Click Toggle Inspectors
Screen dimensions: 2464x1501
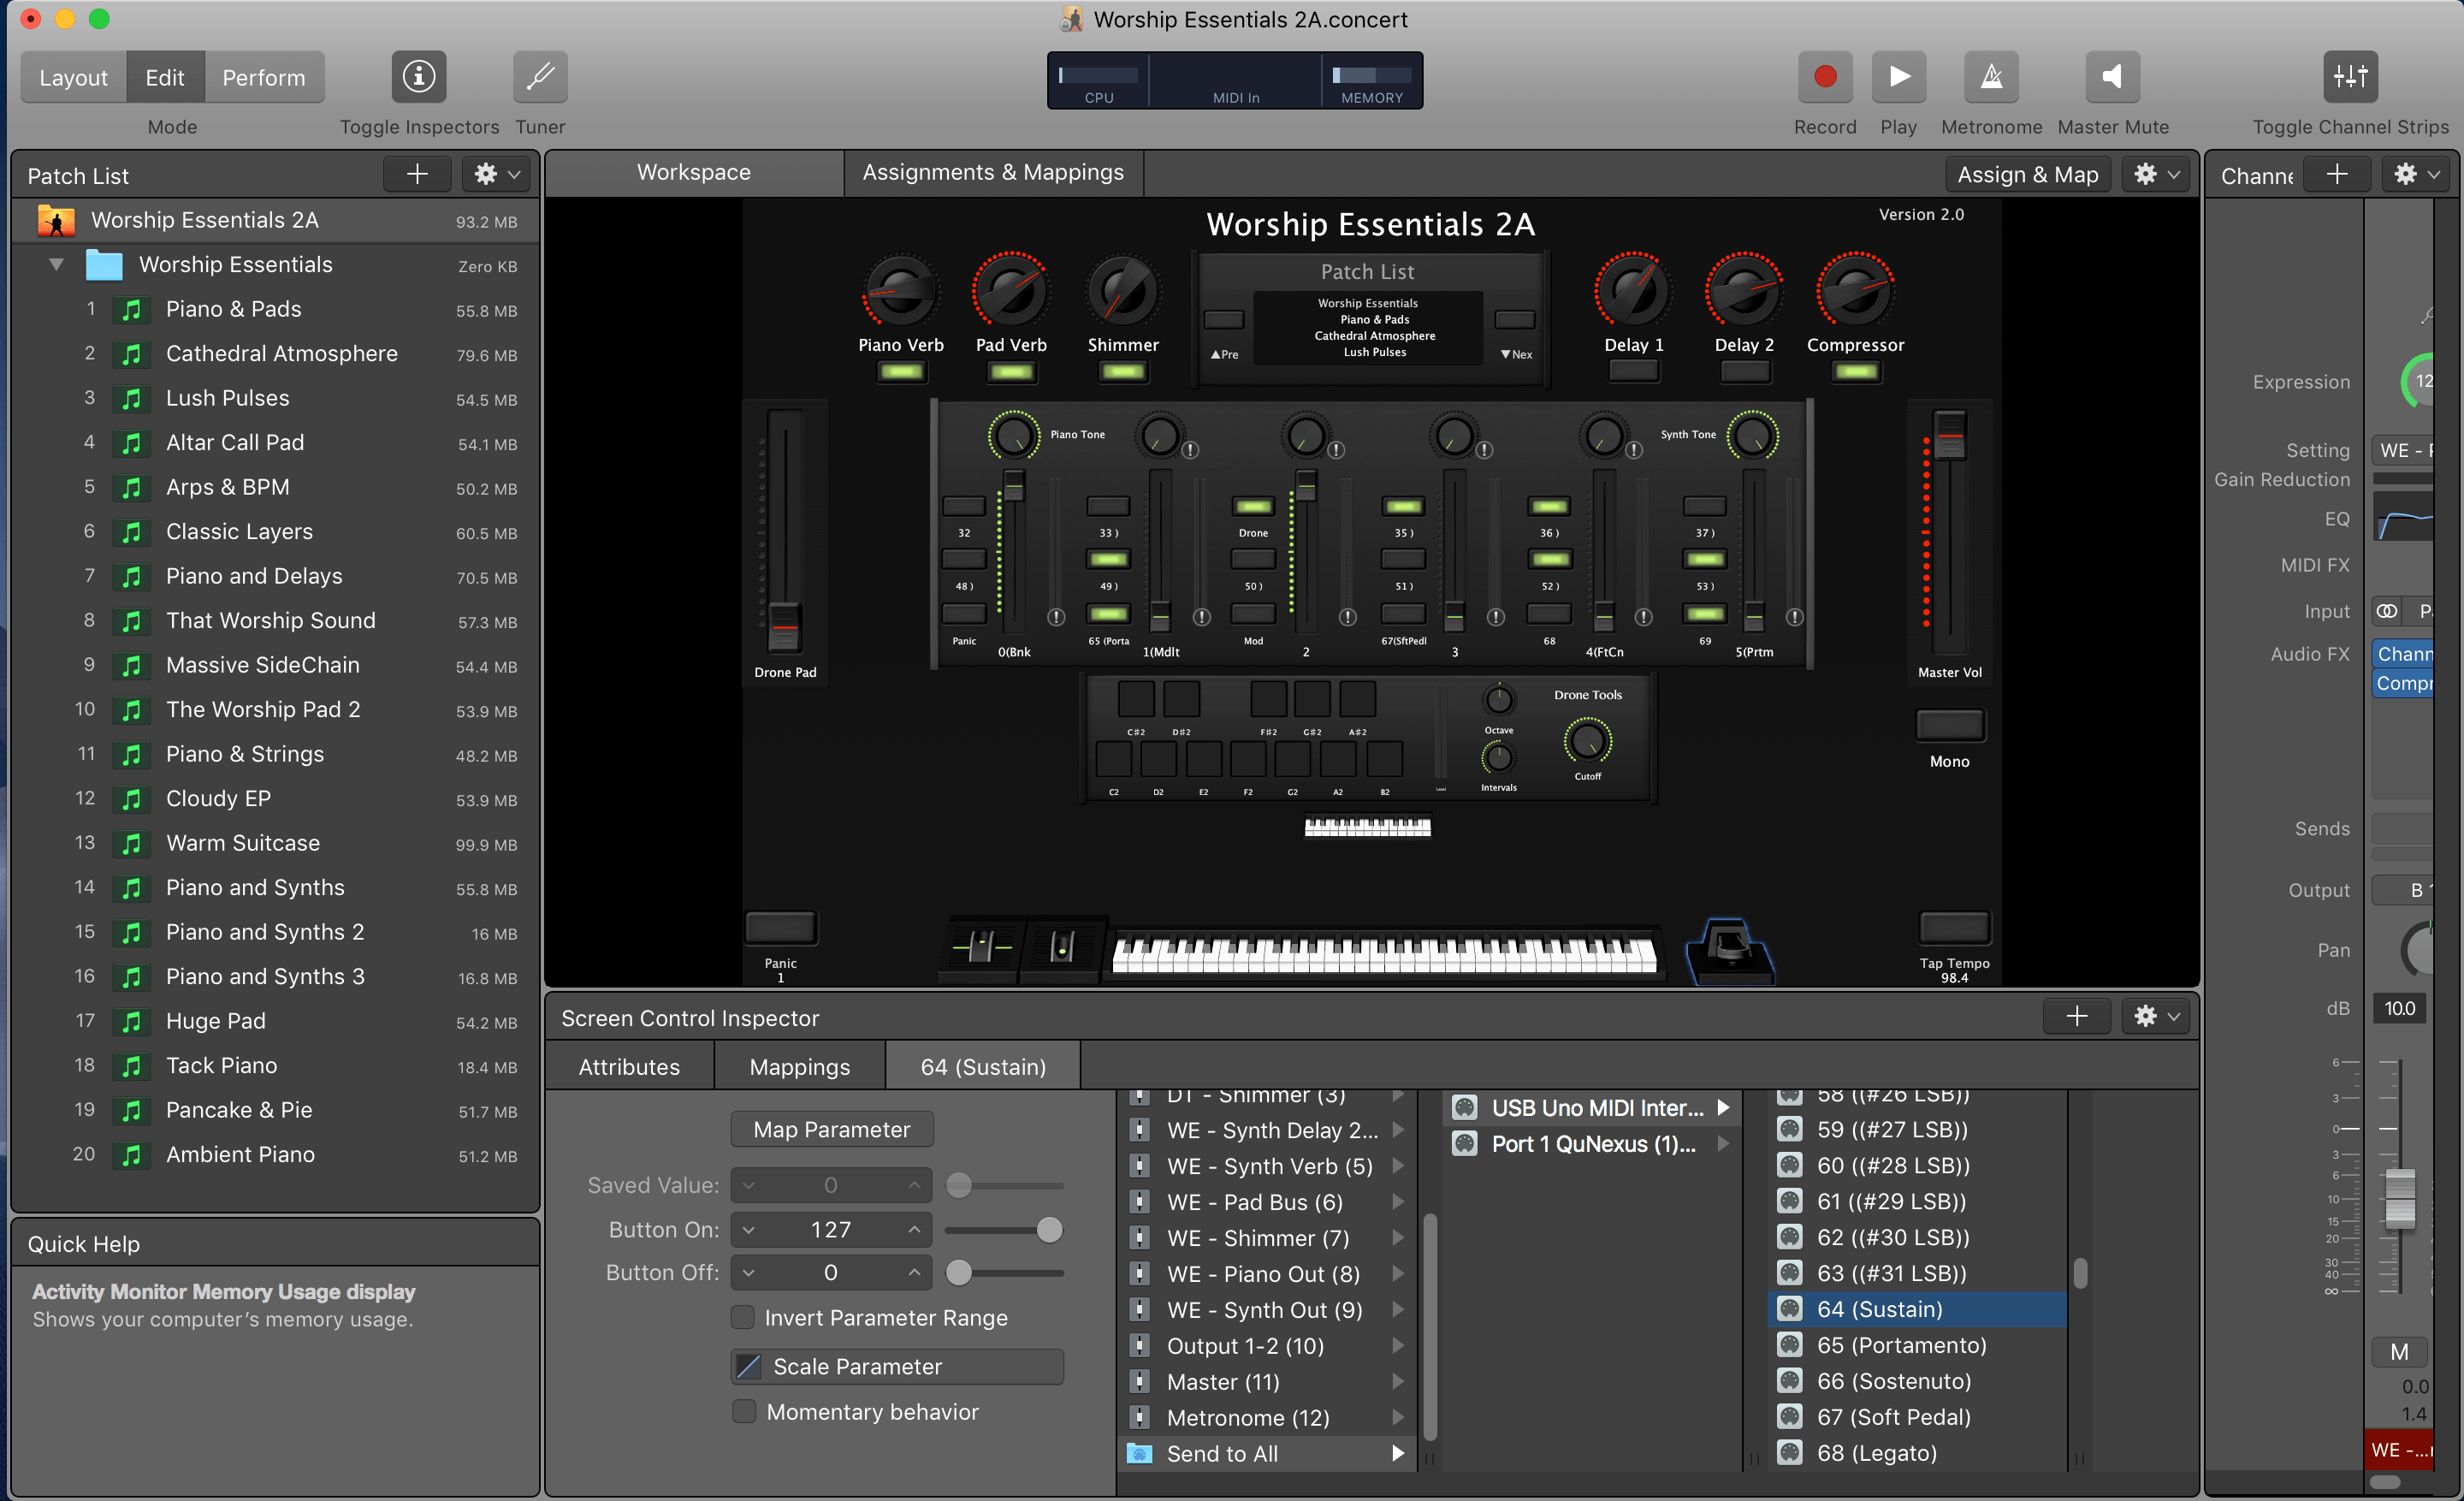pos(418,76)
